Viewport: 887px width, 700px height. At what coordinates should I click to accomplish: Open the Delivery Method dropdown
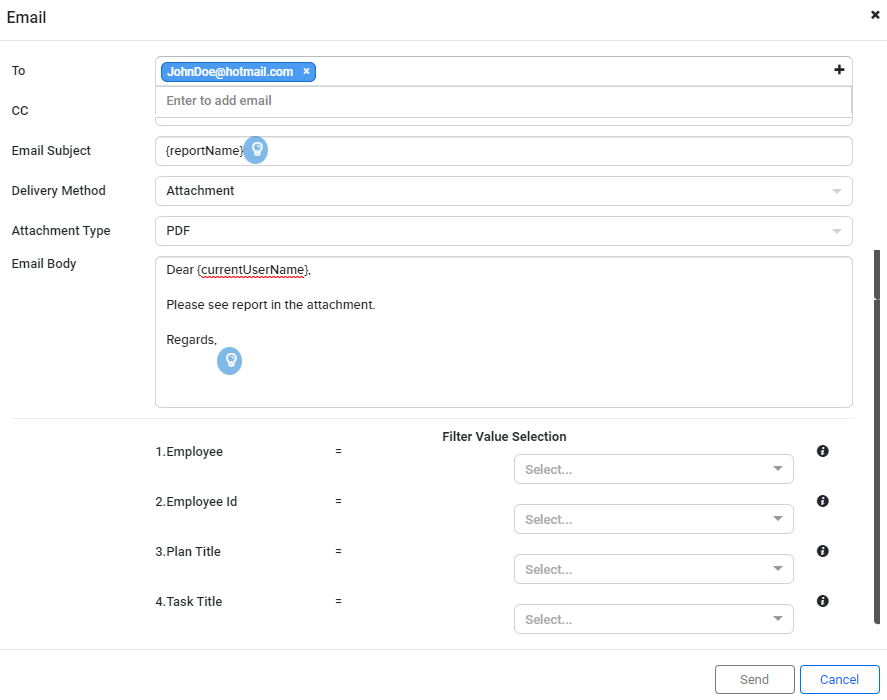click(503, 191)
